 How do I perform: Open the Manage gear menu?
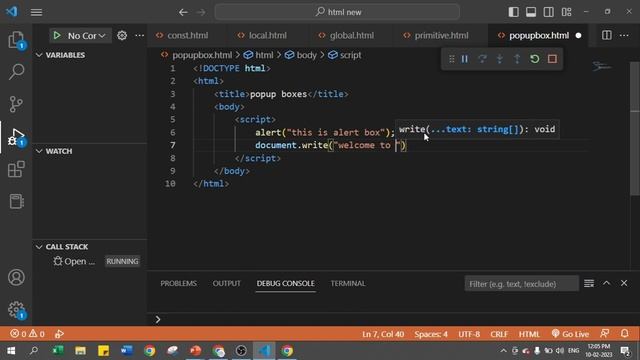(x=16, y=310)
